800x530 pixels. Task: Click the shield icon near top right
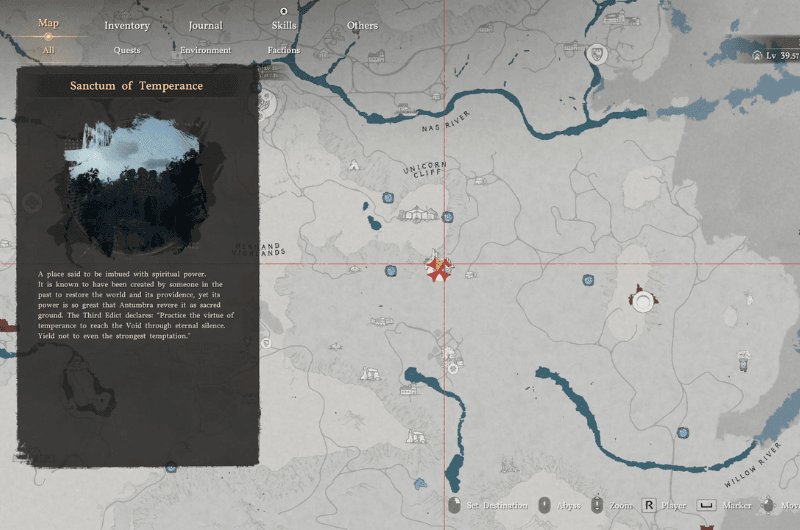coord(600,53)
